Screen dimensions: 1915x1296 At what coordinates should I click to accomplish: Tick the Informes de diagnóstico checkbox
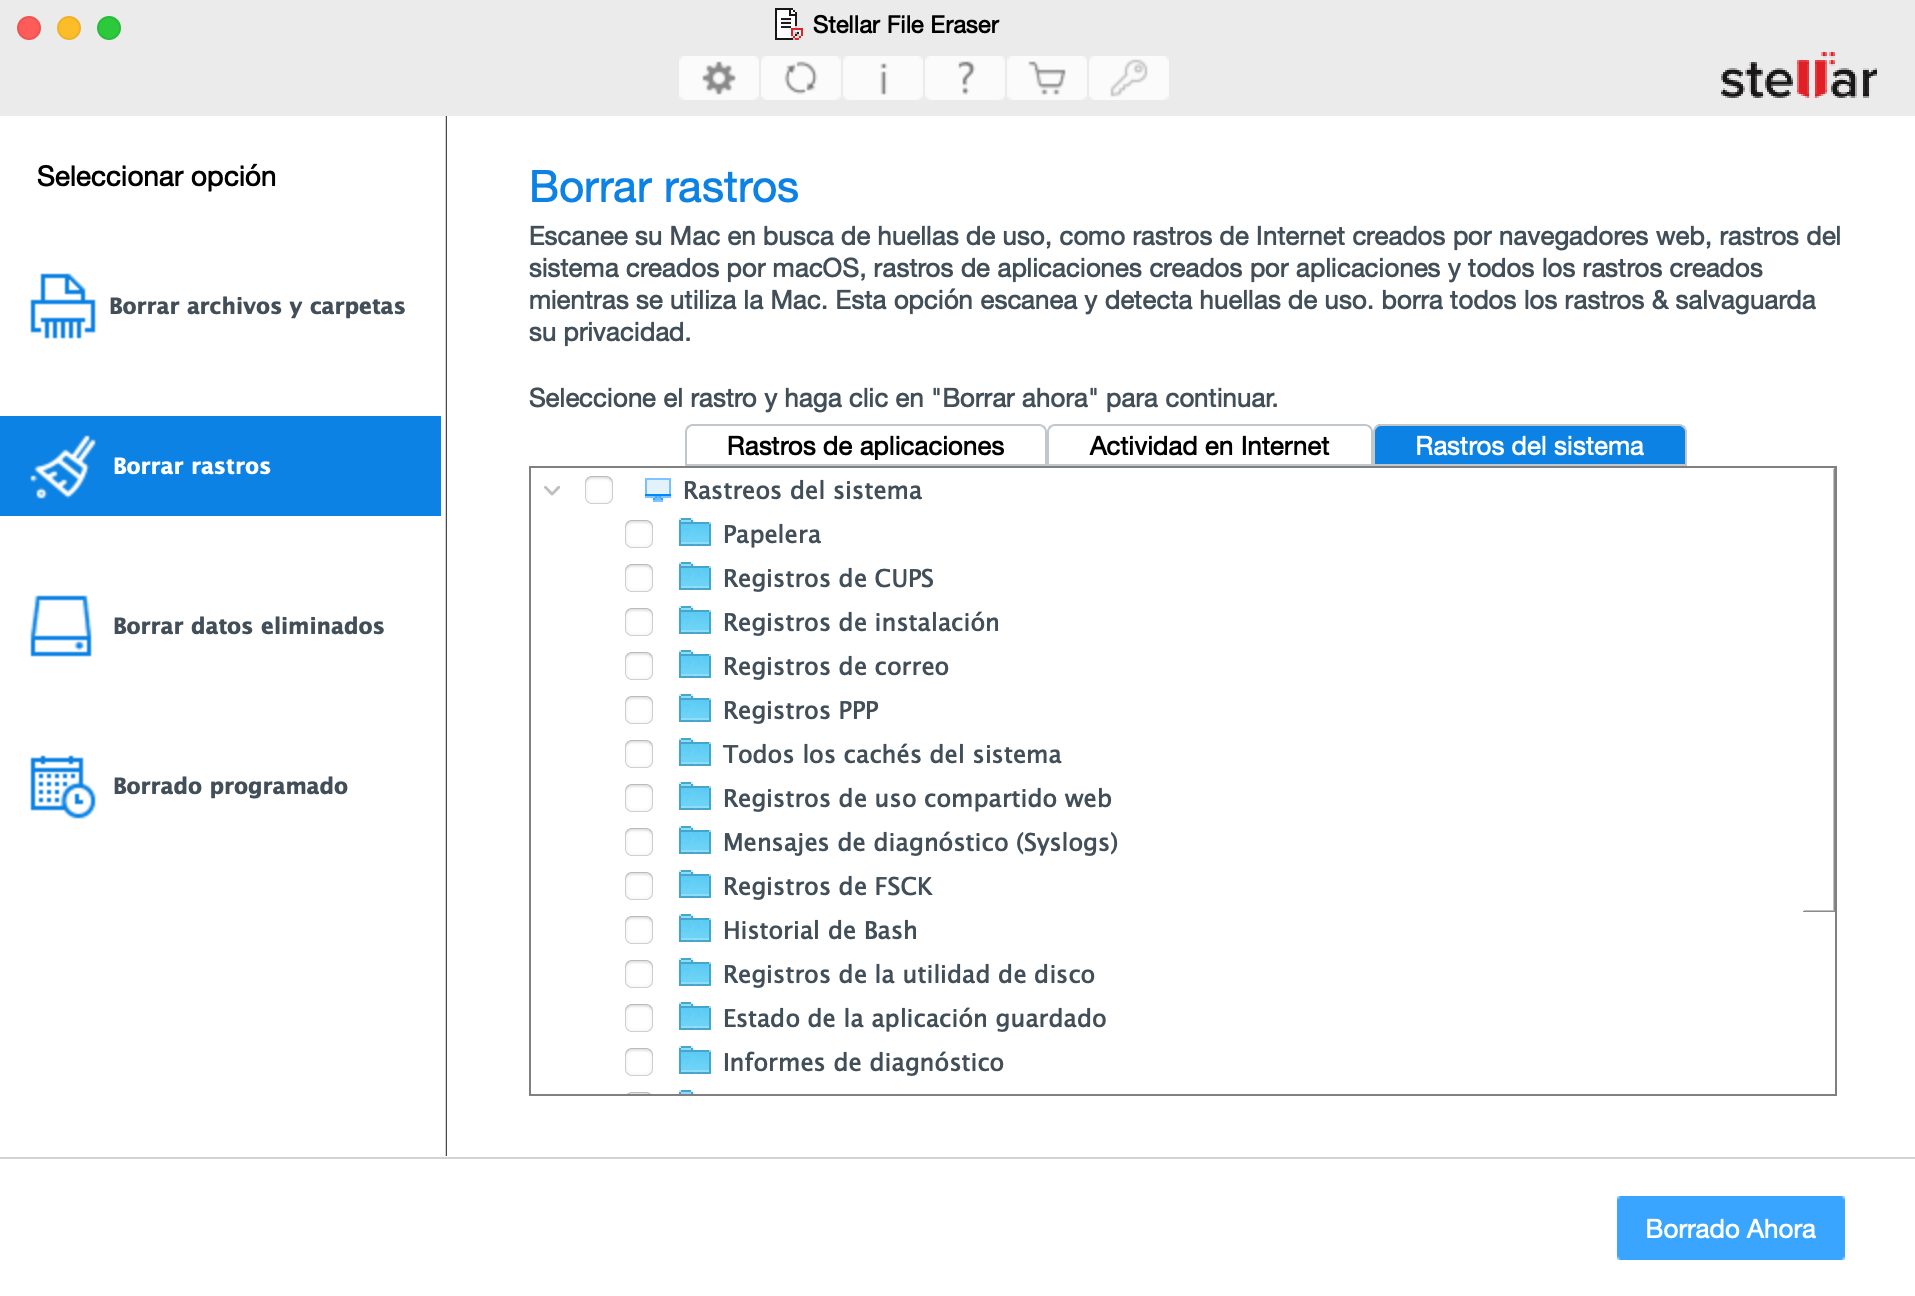click(x=639, y=1062)
